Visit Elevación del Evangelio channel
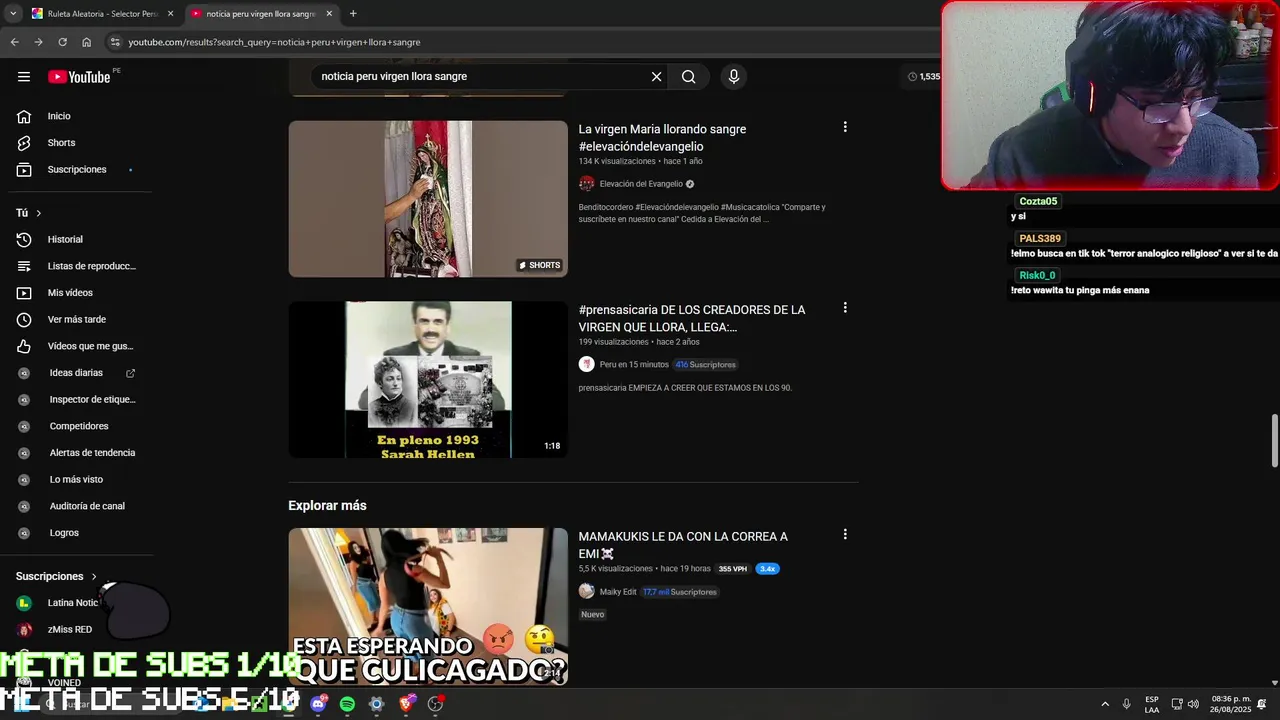Screen dimensions: 1280x720 (x=640, y=184)
